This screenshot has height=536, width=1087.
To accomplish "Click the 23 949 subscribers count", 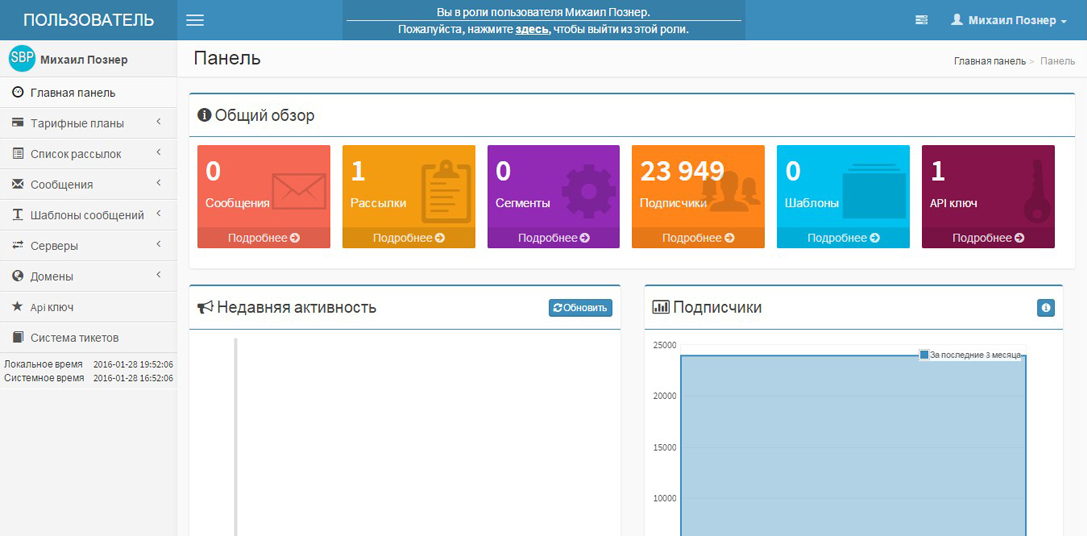I will click(681, 171).
